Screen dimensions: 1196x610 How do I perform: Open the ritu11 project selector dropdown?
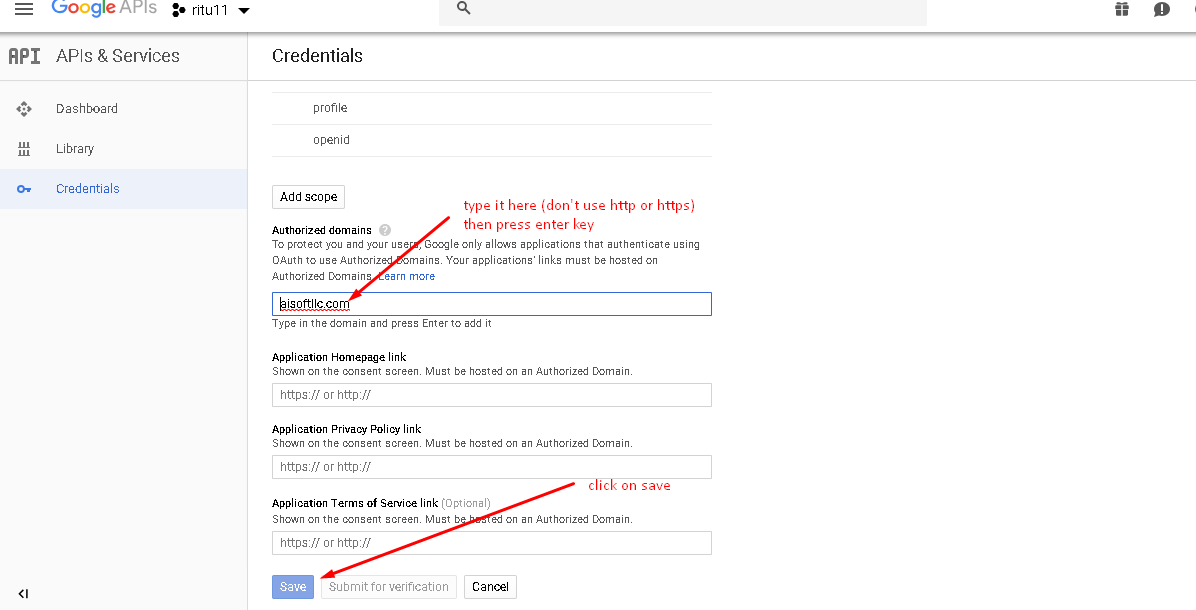[211, 10]
